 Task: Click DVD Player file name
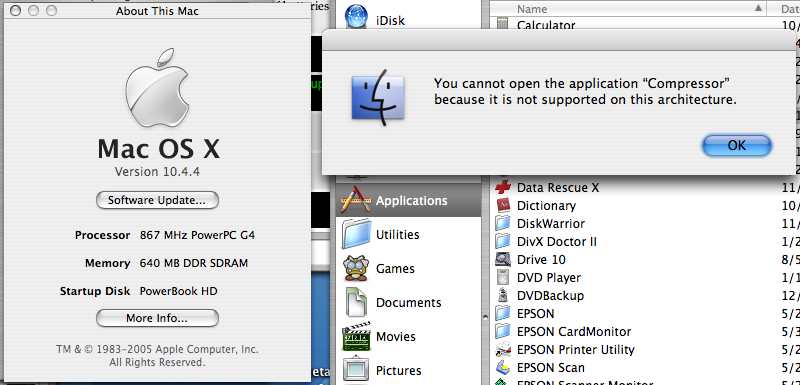(x=549, y=278)
